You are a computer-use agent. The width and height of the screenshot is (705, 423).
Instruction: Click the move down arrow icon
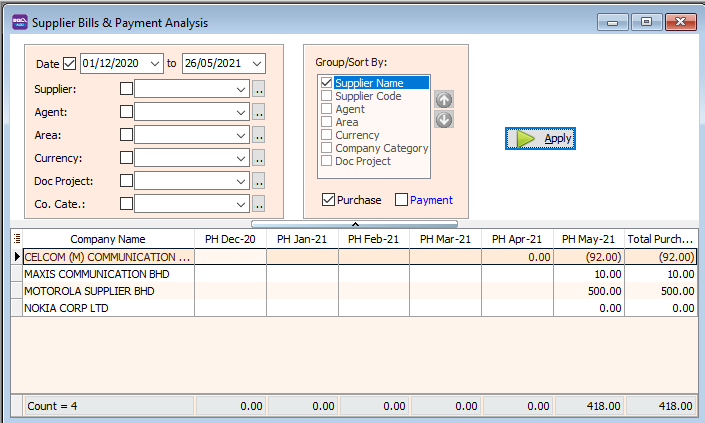[x=444, y=120]
